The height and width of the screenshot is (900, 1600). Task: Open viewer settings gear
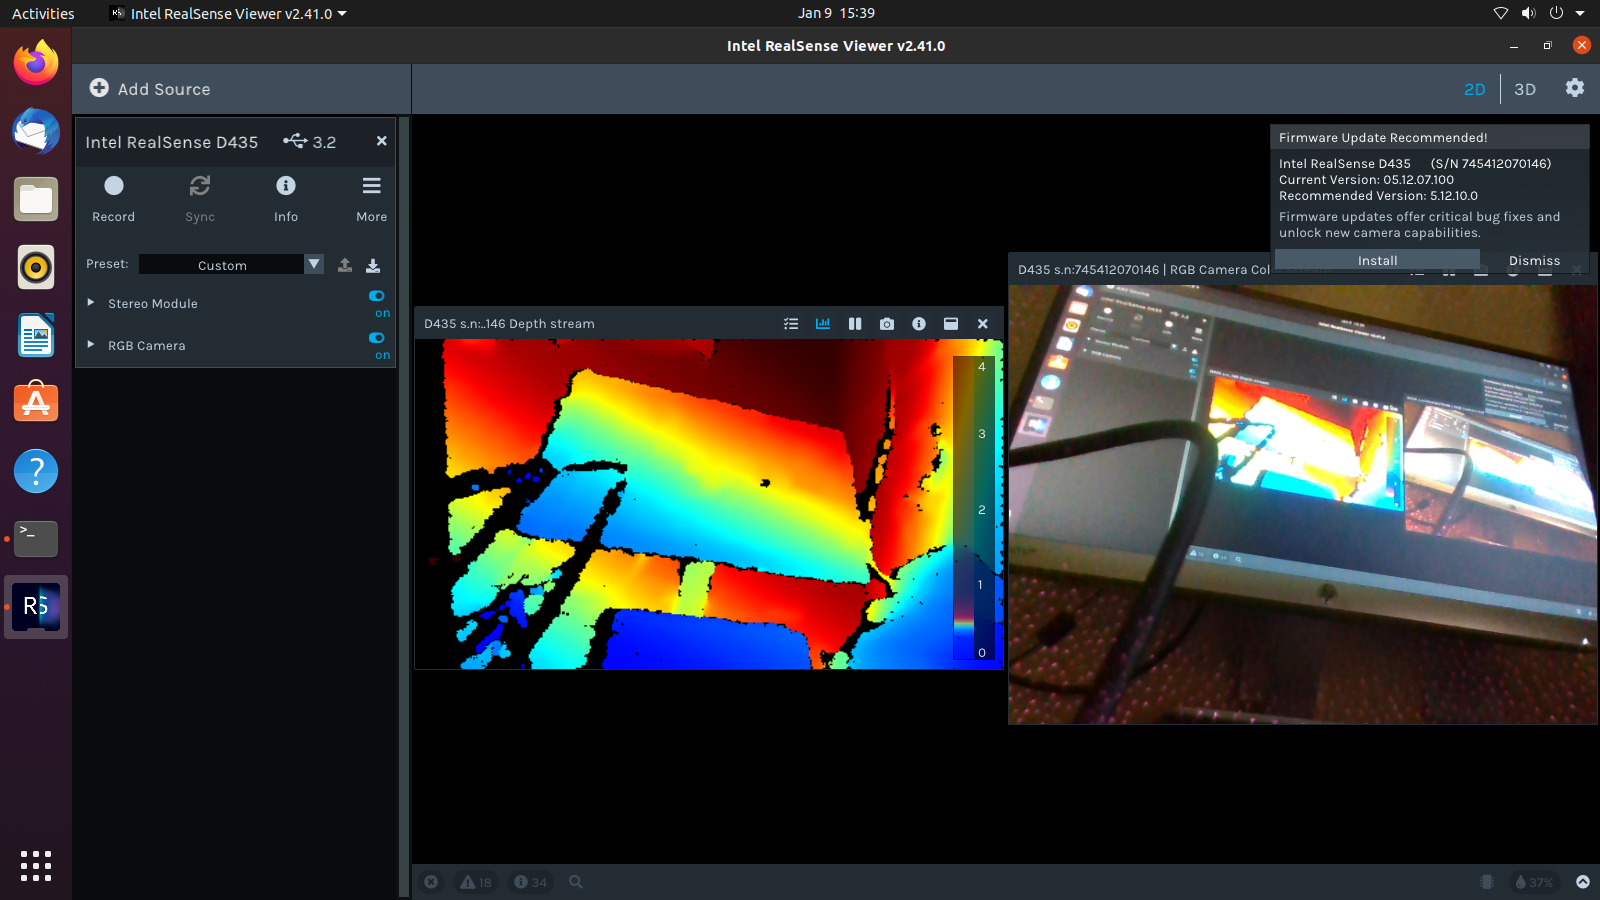click(x=1575, y=88)
